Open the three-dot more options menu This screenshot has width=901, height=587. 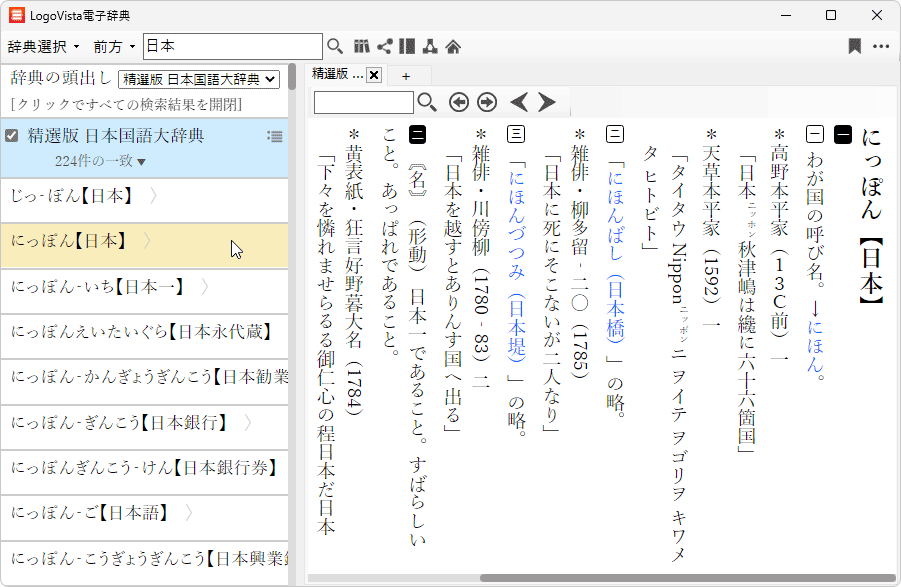pyautogui.click(x=881, y=46)
